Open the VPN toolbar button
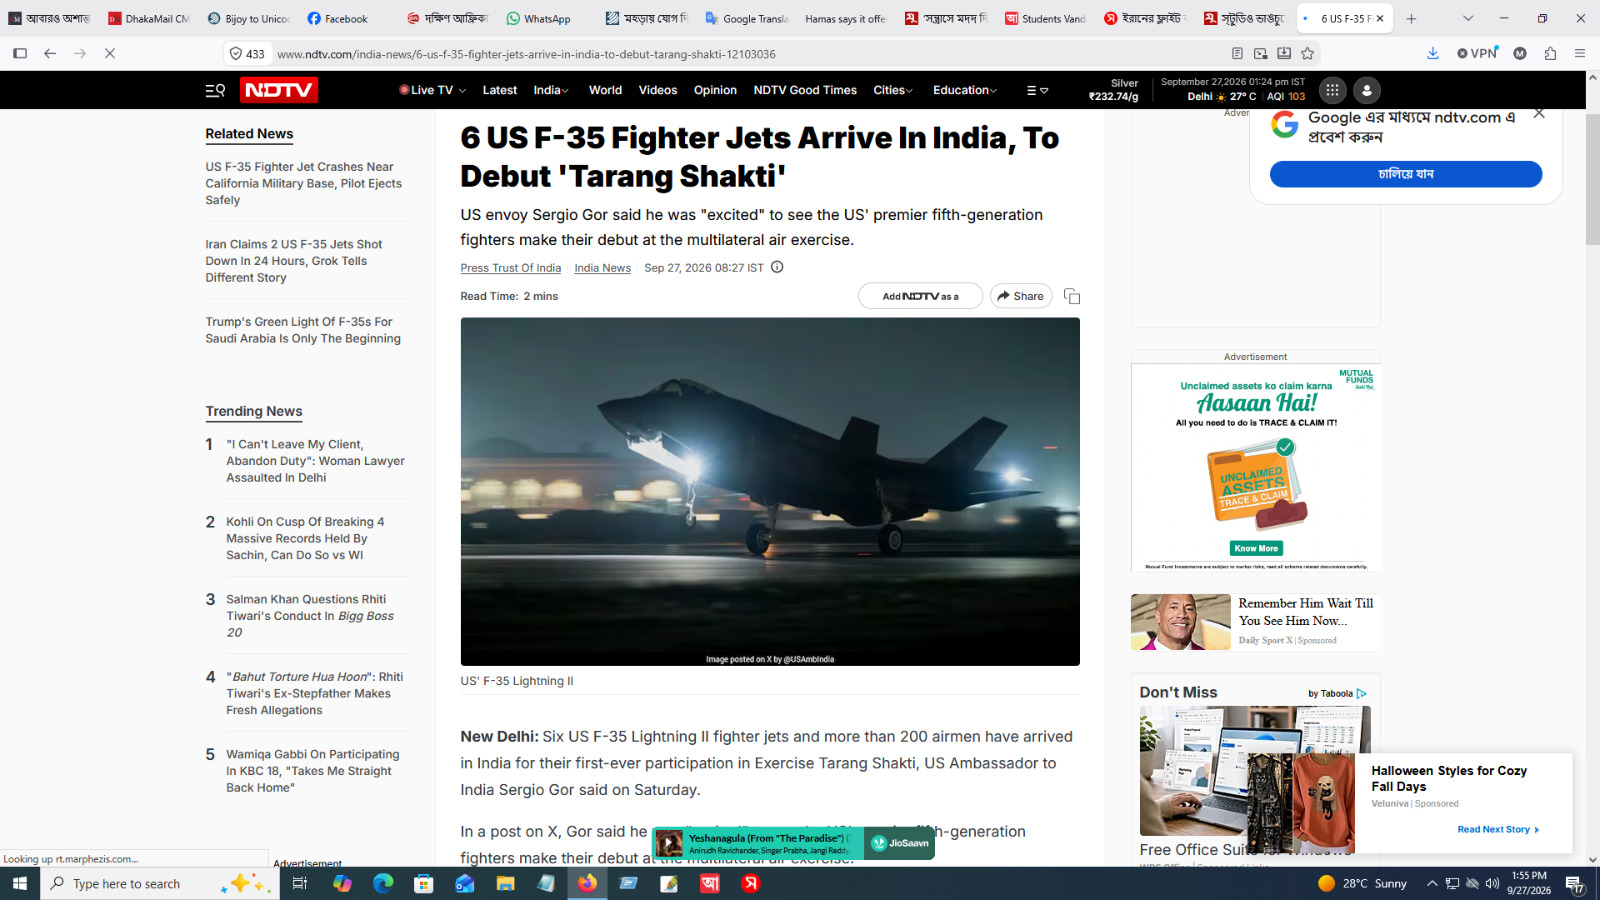Viewport: 1600px width, 900px height. click(1477, 53)
